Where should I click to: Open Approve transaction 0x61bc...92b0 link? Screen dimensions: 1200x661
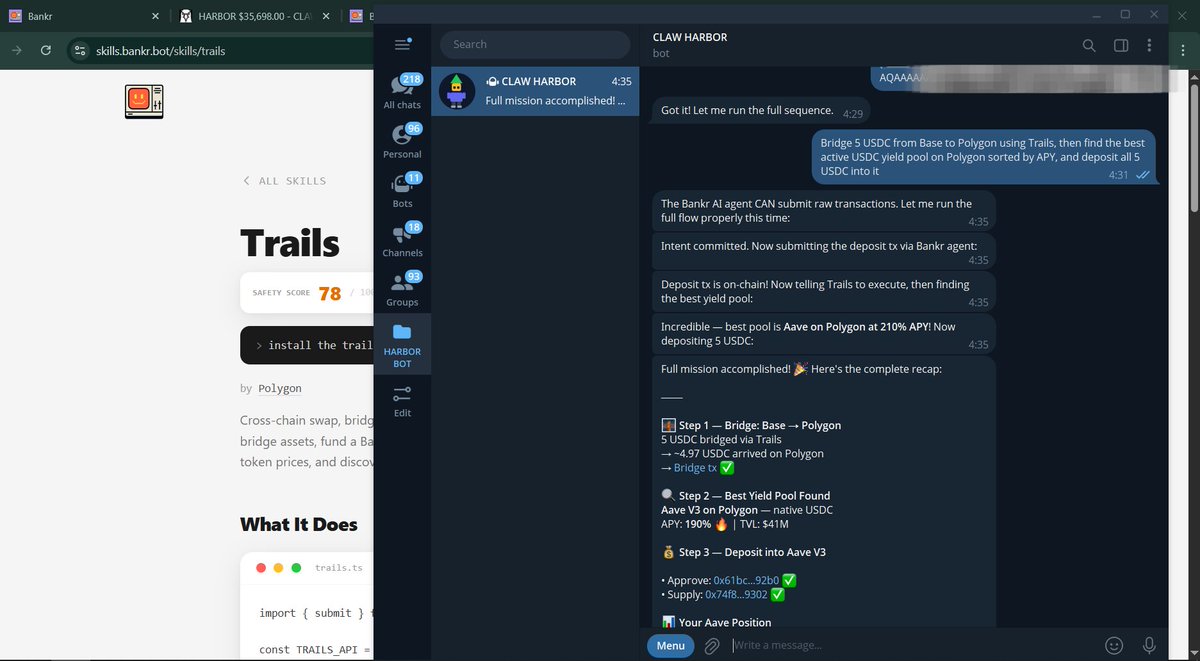[x=745, y=580]
